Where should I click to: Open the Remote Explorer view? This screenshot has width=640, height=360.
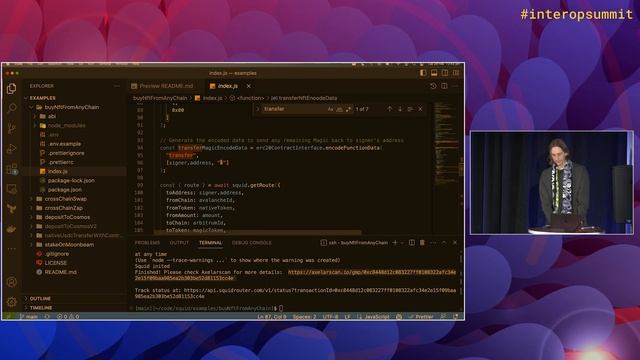click(11, 189)
